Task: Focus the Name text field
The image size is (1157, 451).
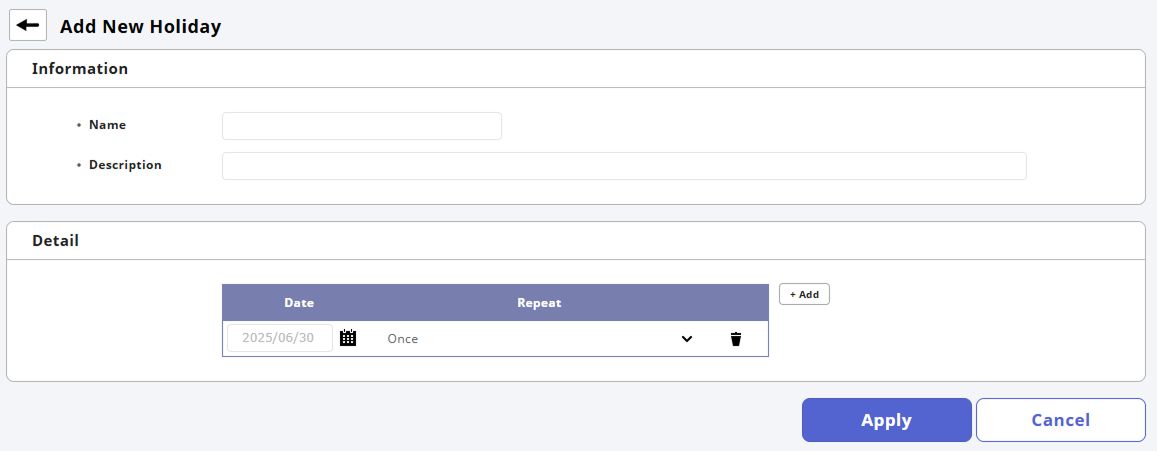Action: pyautogui.click(x=361, y=126)
